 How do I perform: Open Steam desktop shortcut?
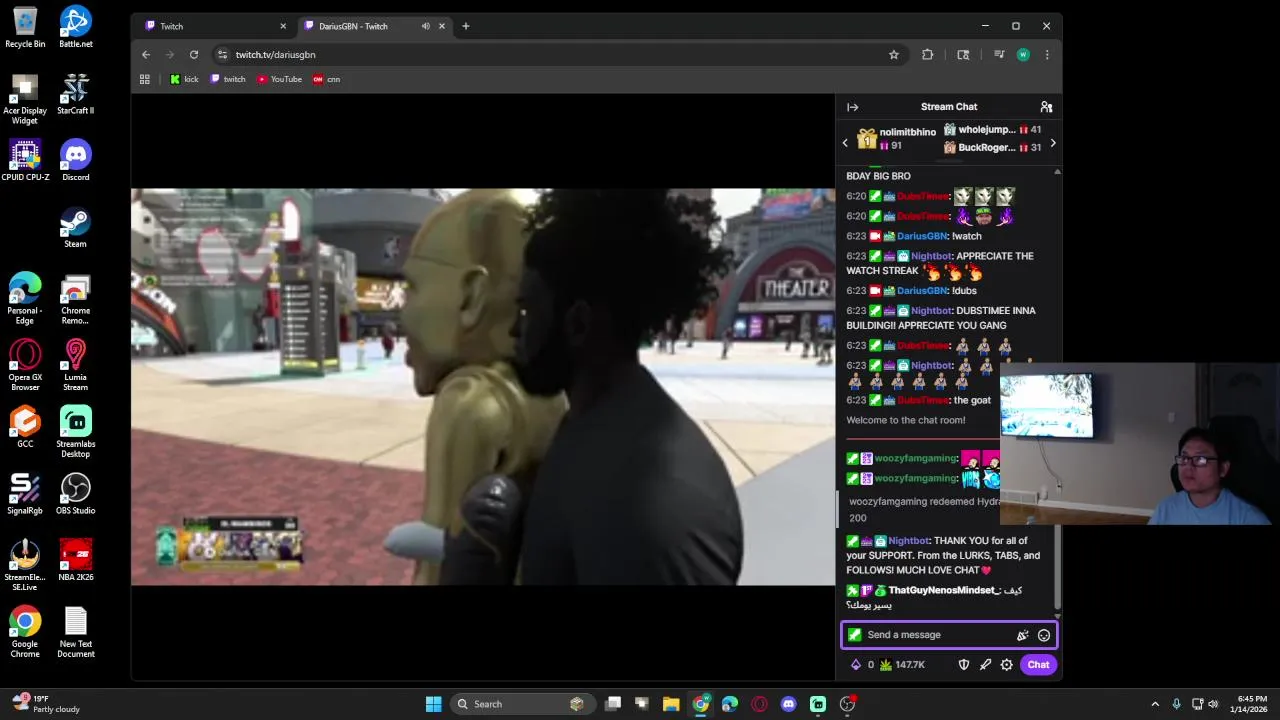76,227
